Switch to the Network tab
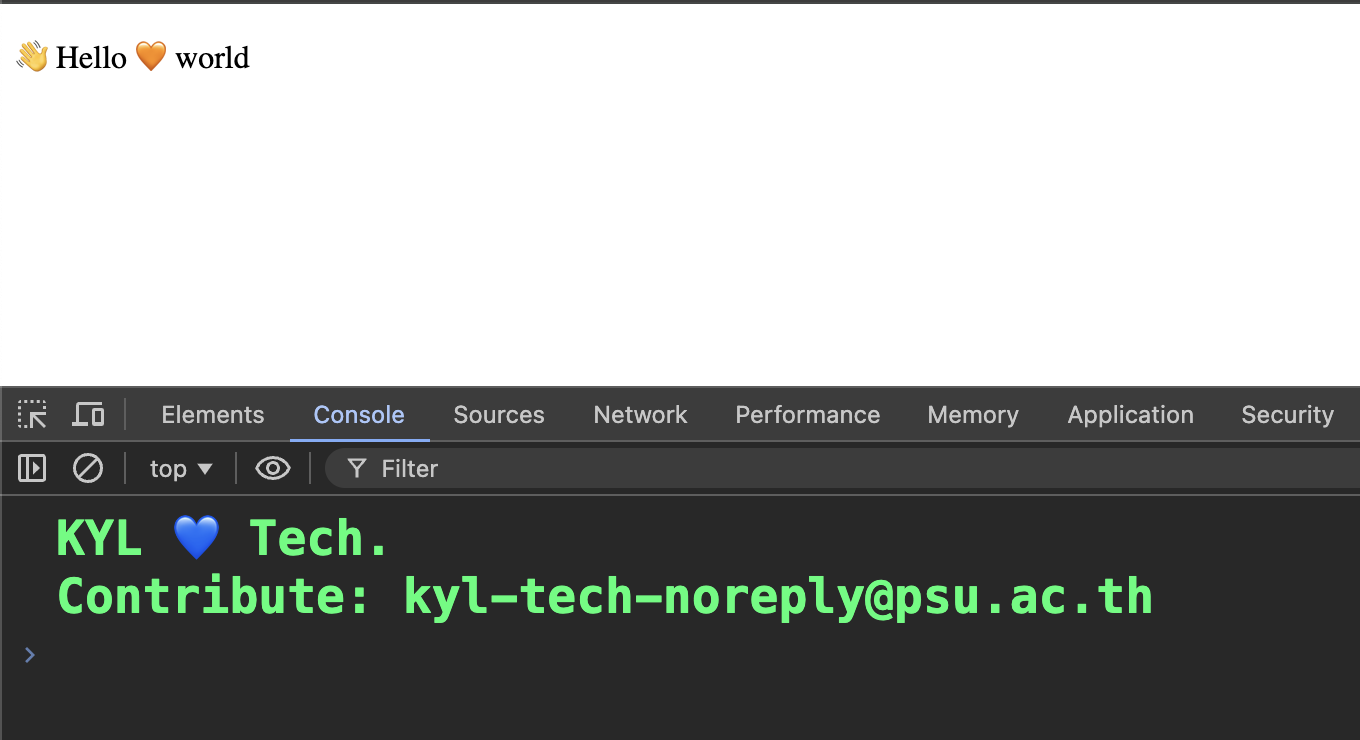Viewport: 1360px width, 740px height. [x=640, y=415]
